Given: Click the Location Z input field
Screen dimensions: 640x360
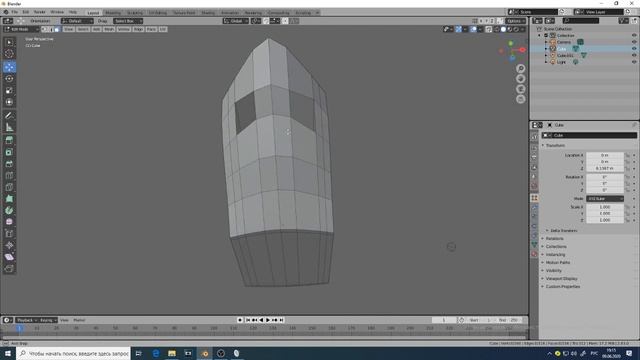Looking at the screenshot, I should (605, 168).
